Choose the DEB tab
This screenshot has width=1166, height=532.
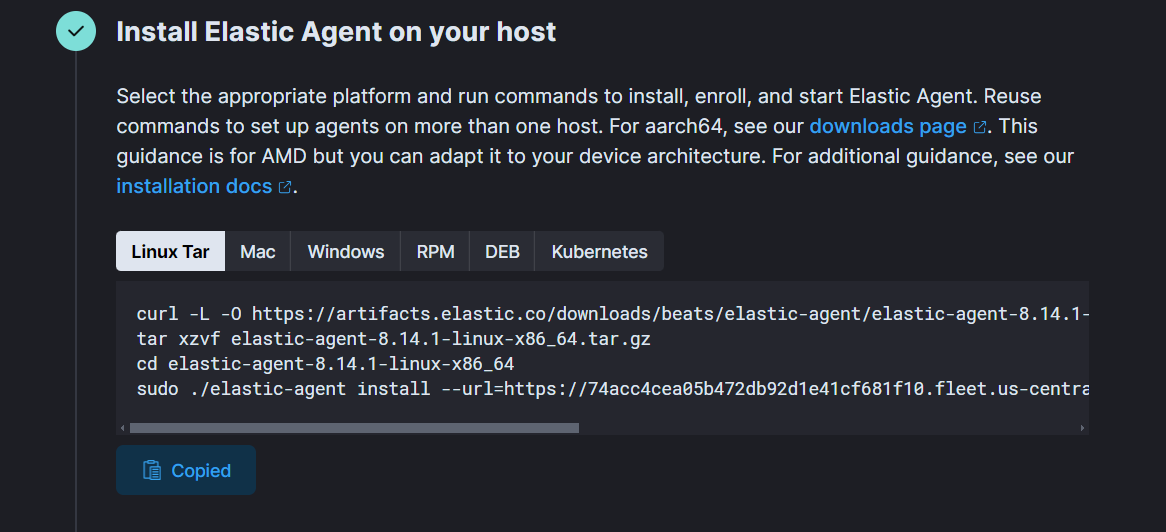502,251
